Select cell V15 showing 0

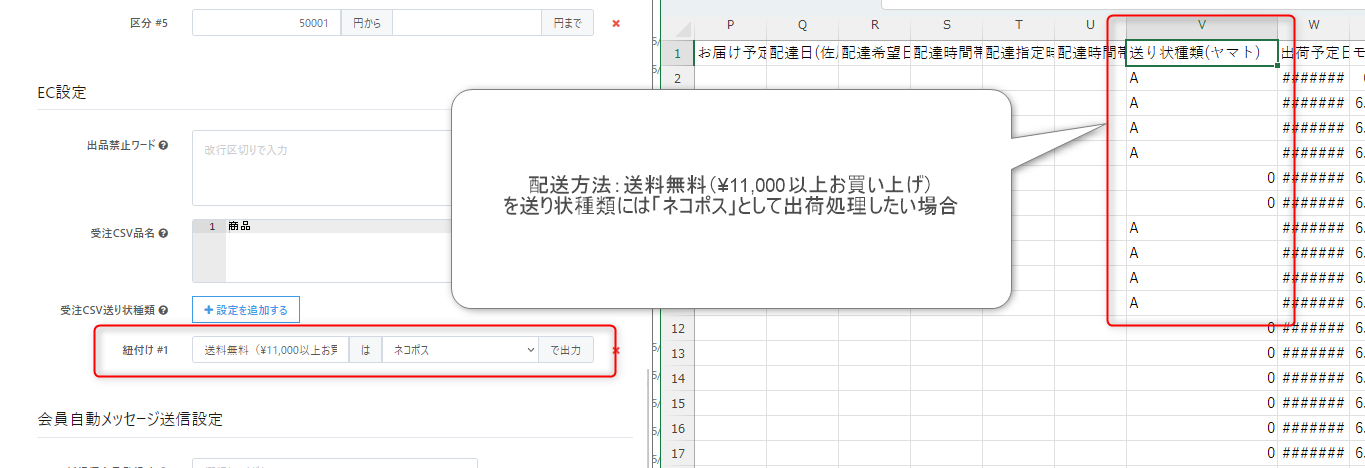(1202, 403)
